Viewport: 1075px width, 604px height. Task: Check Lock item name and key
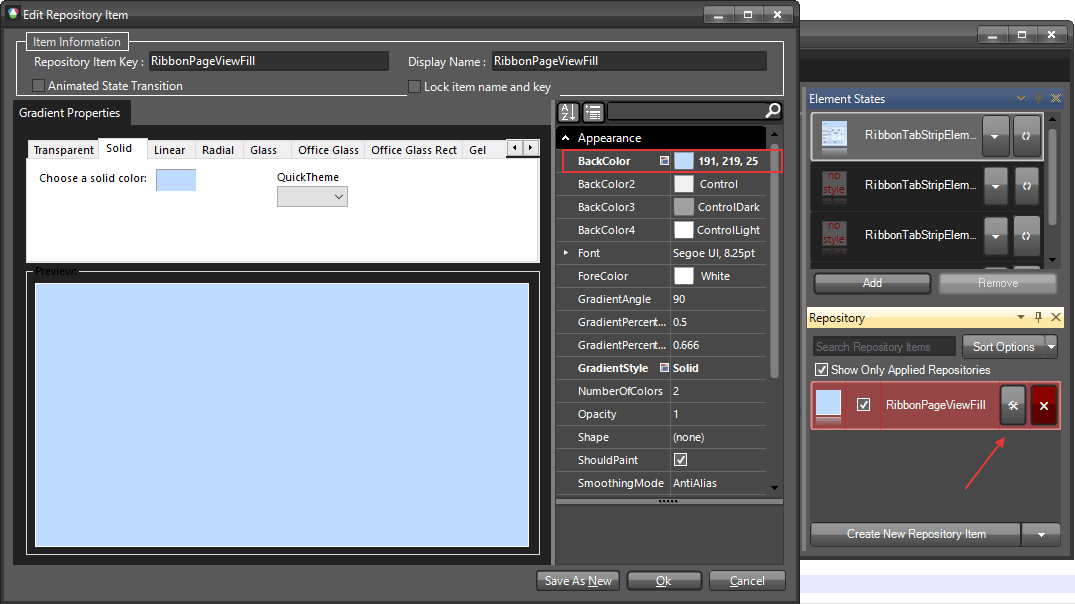[x=414, y=86]
